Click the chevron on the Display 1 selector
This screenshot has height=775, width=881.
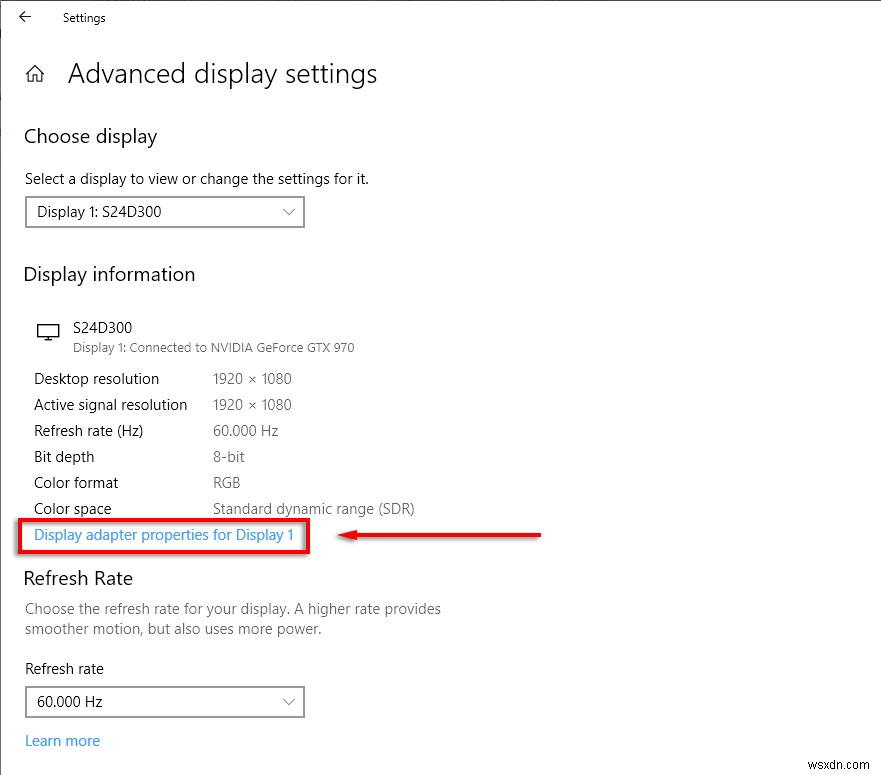click(x=288, y=212)
